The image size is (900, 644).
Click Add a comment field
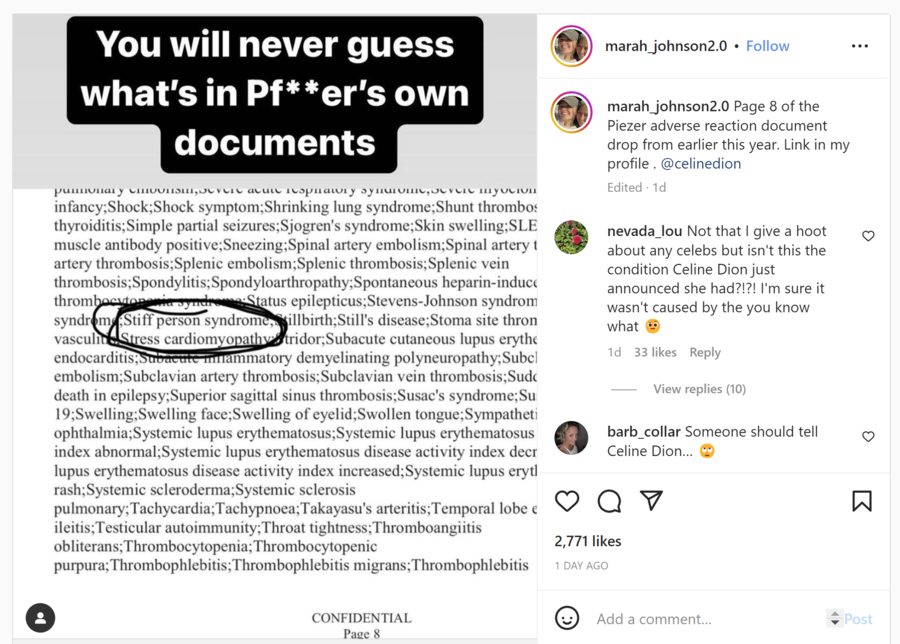coord(709,619)
